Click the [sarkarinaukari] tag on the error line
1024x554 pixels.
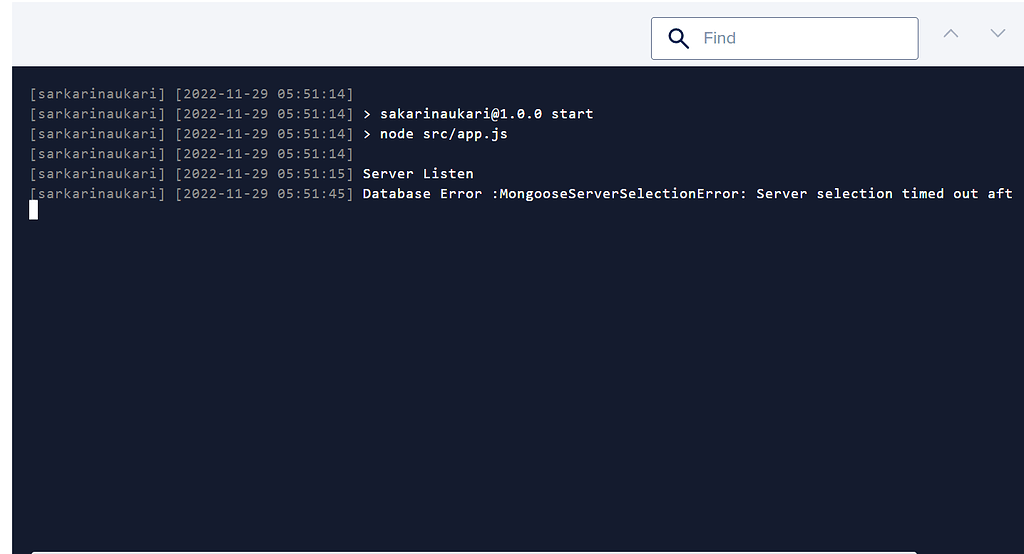(98, 194)
